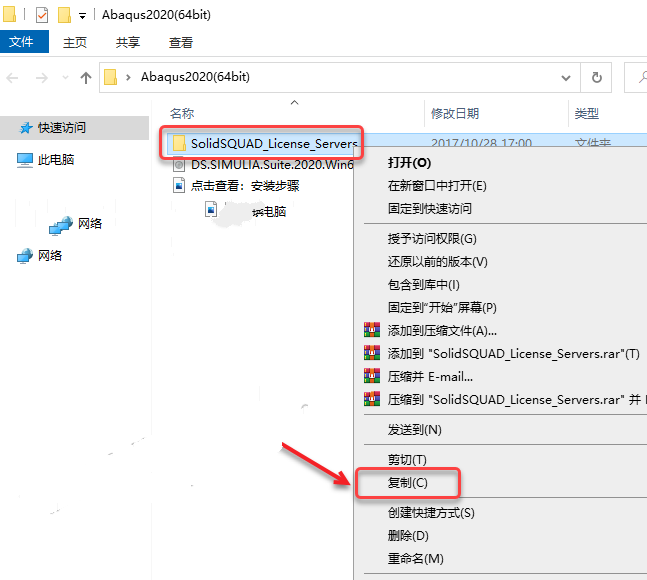Sort by 类型 column header
Viewport: 647px width, 580px height.
587,113
